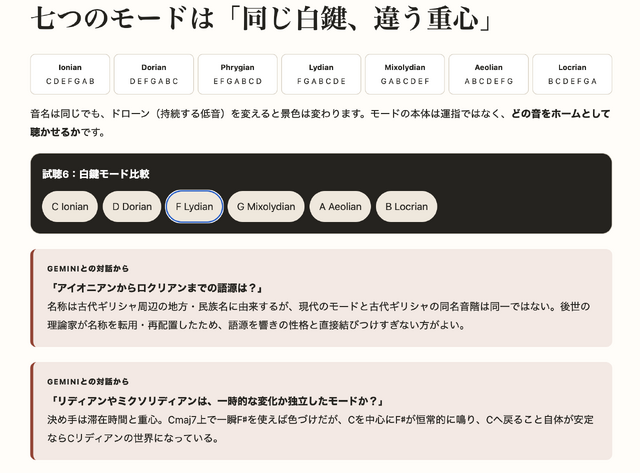
Task: Play the C Ionian sample
Action: pyautogui.click(x=70, y=207)
